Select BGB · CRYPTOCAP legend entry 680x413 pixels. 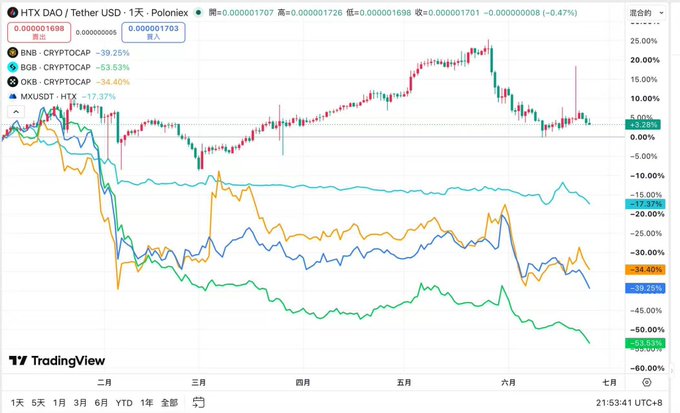pyautogui.click(x=56, y=67)
